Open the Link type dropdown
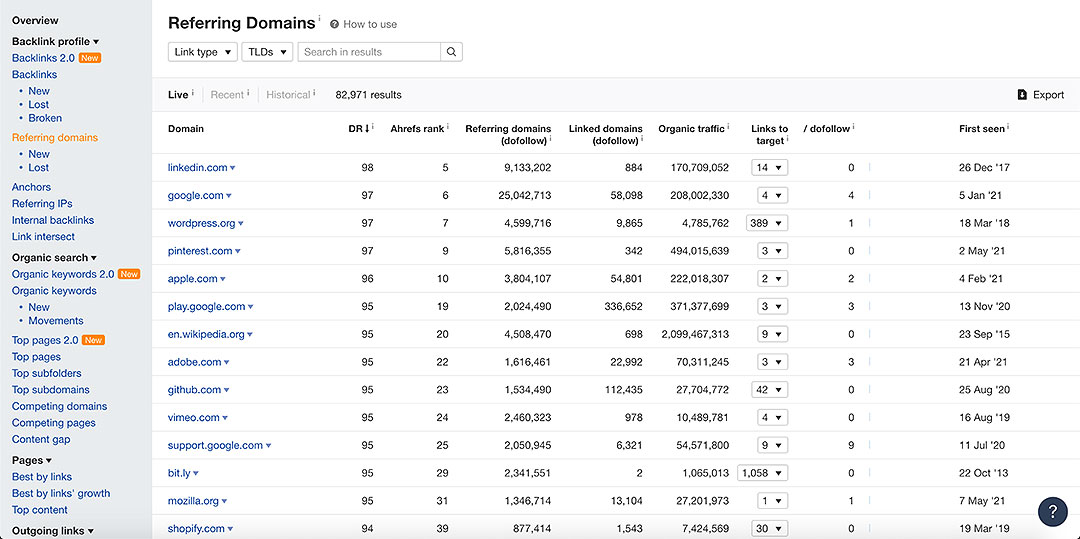 point(203,52)
